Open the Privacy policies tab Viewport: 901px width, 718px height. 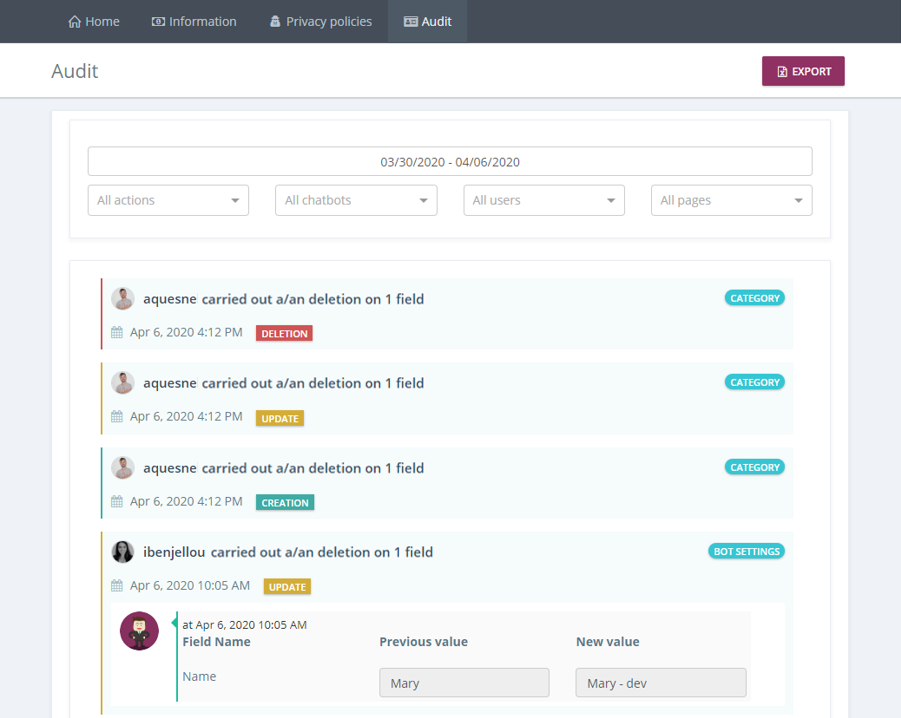pos(321,22)
